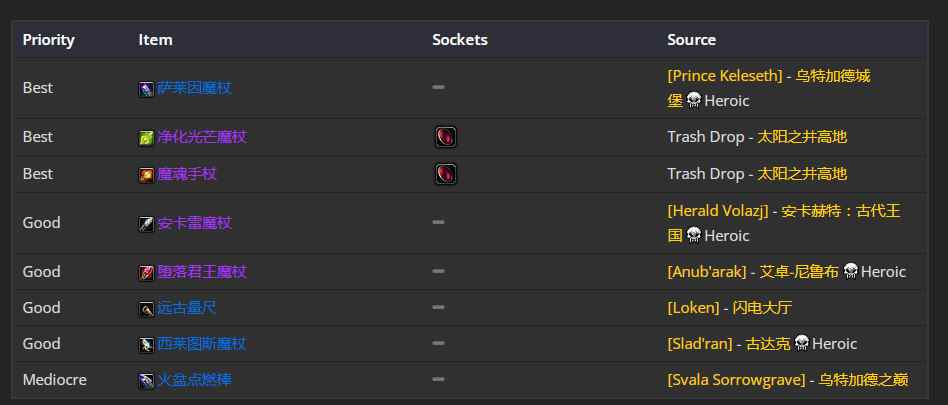948x405 pixels.
Task: Click the red gem socket for 魔魂手杖
Action: 446,174
